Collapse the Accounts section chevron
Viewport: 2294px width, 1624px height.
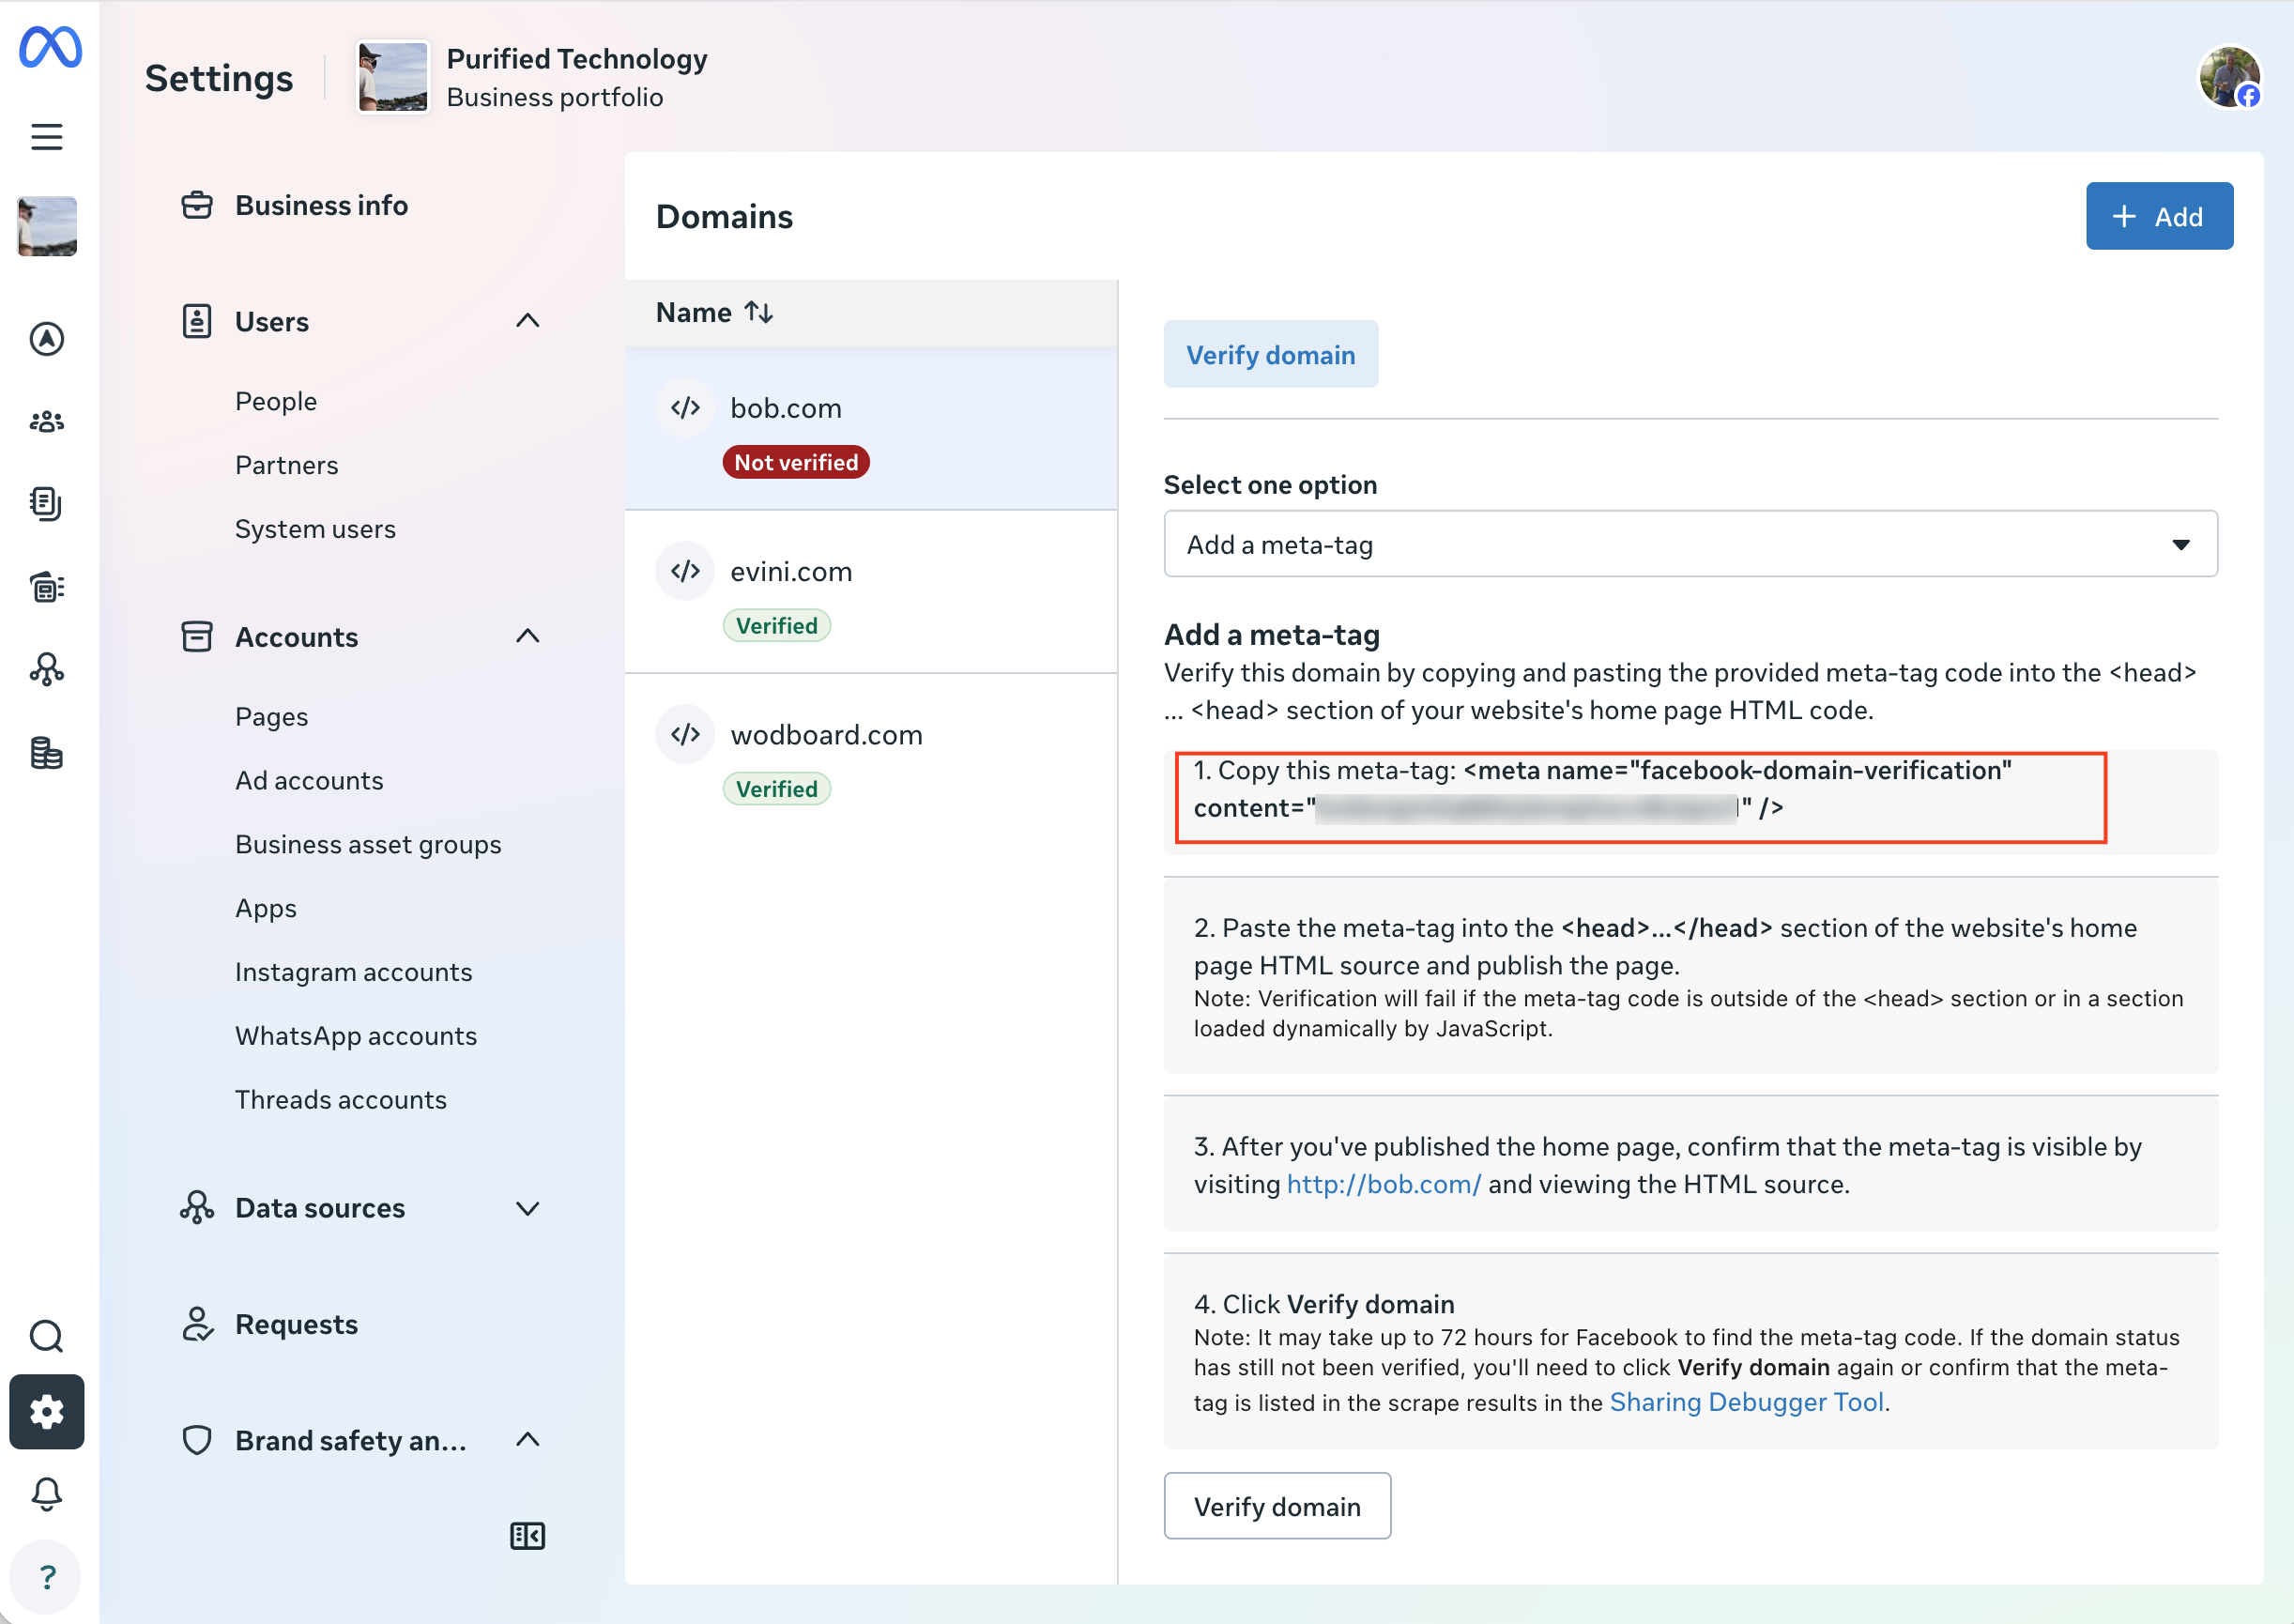click(x=527, y=637)
